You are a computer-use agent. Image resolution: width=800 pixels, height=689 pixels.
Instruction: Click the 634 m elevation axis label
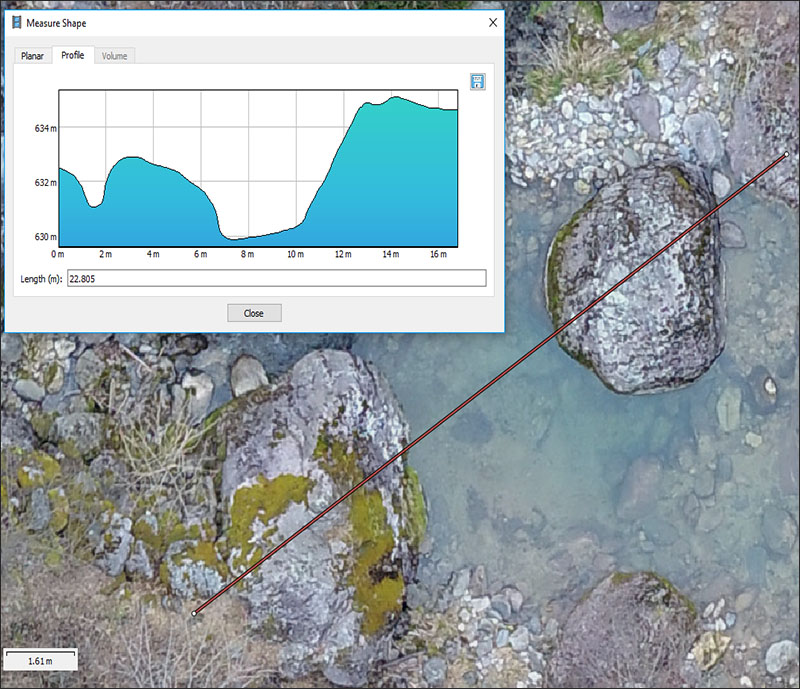tap(45, 128)
